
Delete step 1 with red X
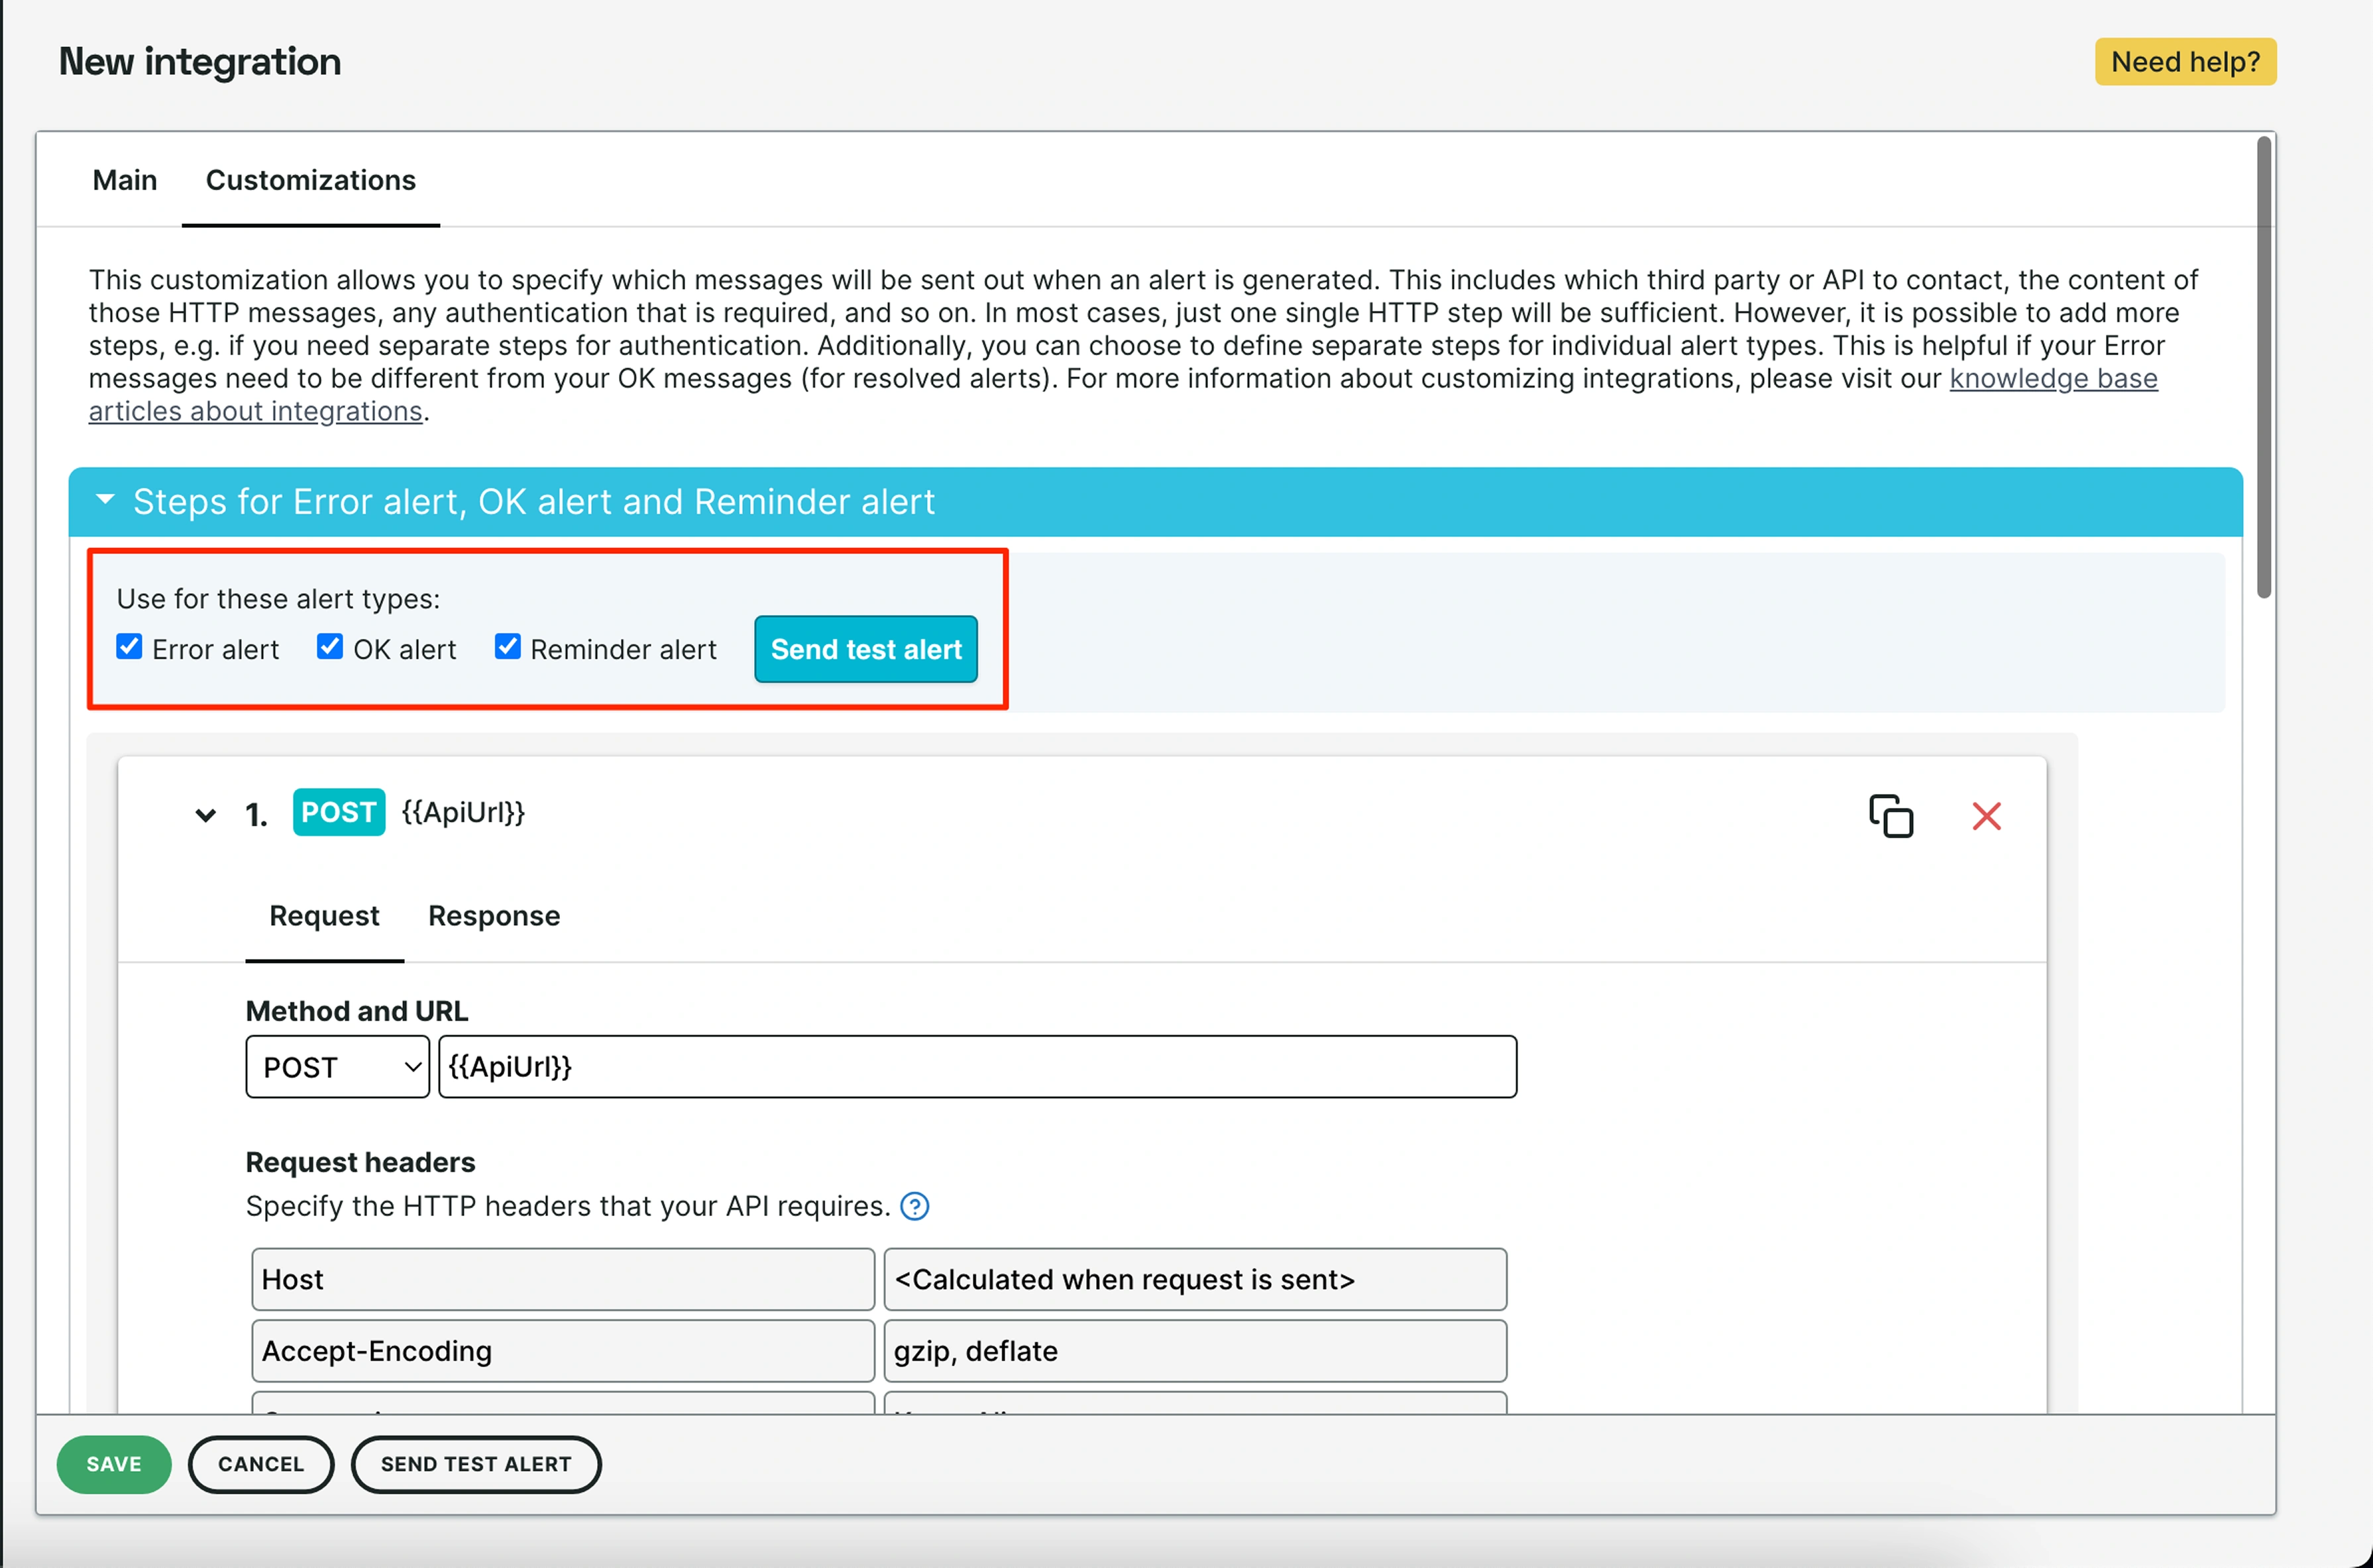[x=1986, y=816]
